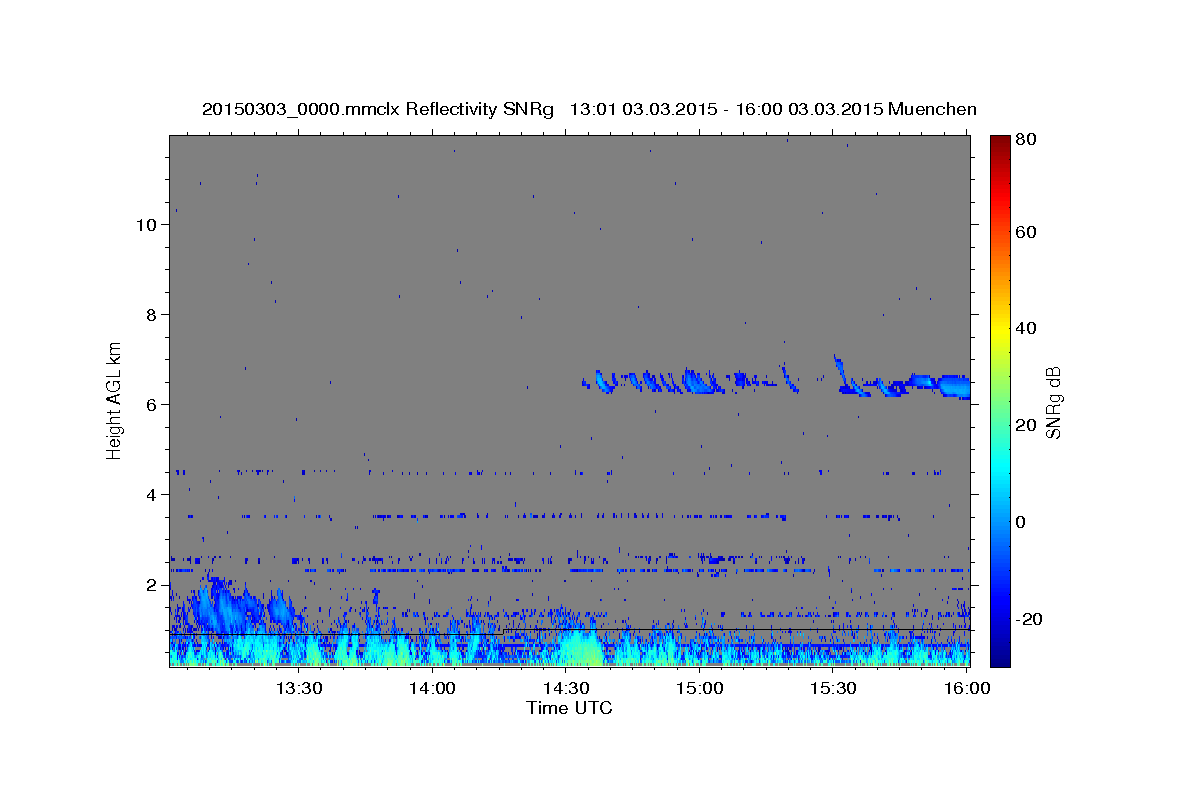This screenshot has height=800, width=1200.
Task: Click the 14:00 time tick label
Action: (x=432, y=688)
